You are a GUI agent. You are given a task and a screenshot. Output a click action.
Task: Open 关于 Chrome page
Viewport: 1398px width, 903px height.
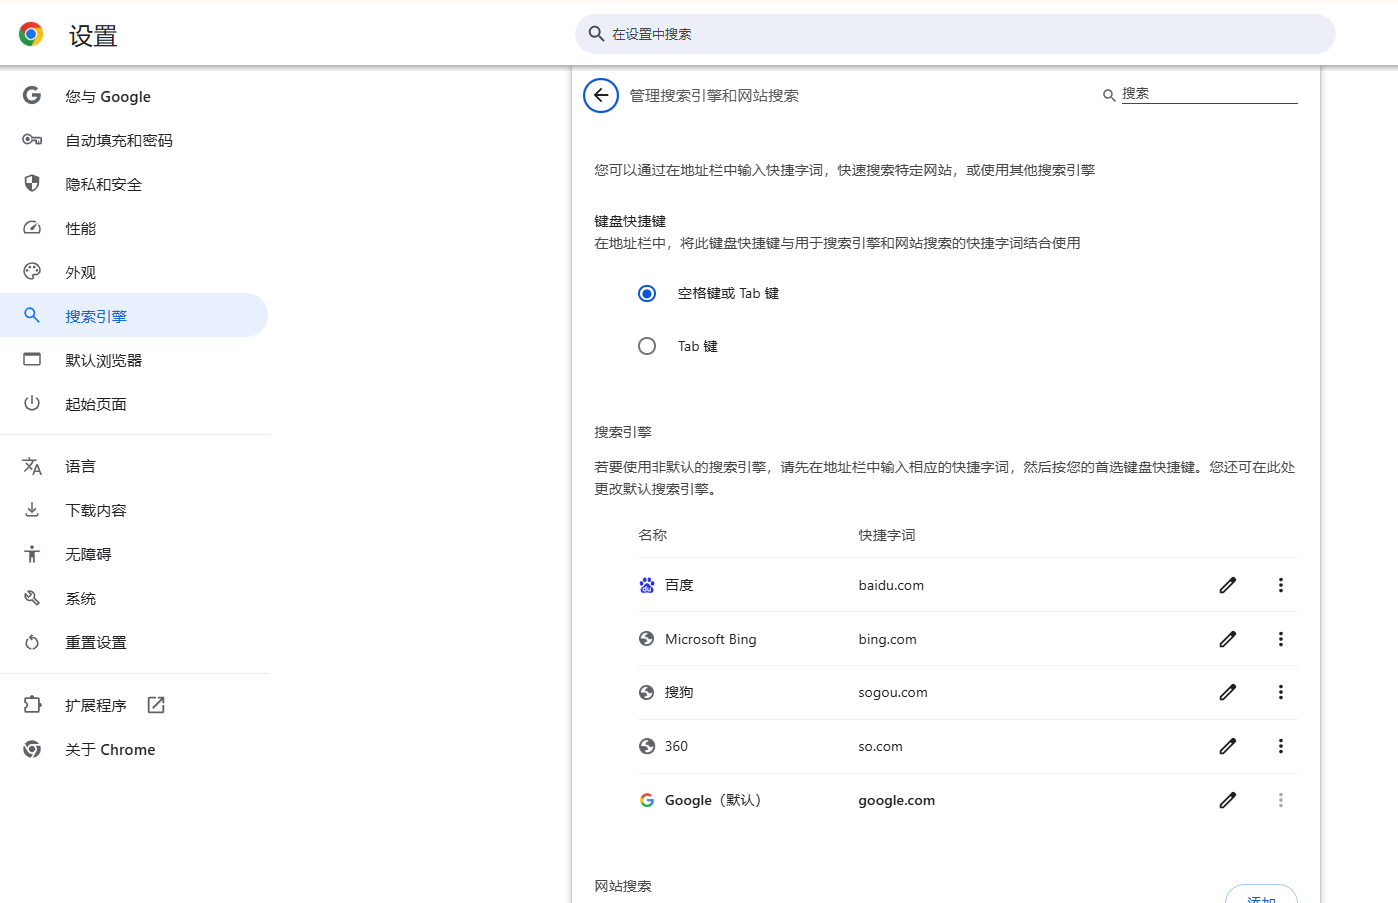click(x=134, y=749)
